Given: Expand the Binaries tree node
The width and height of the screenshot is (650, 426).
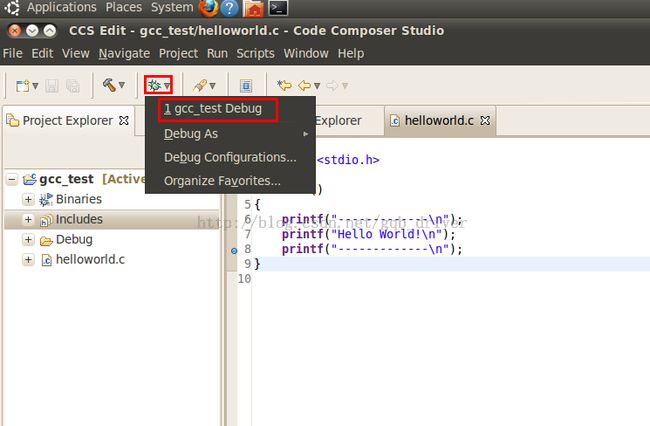Looking at the screenshot, I should click(28, 199).
